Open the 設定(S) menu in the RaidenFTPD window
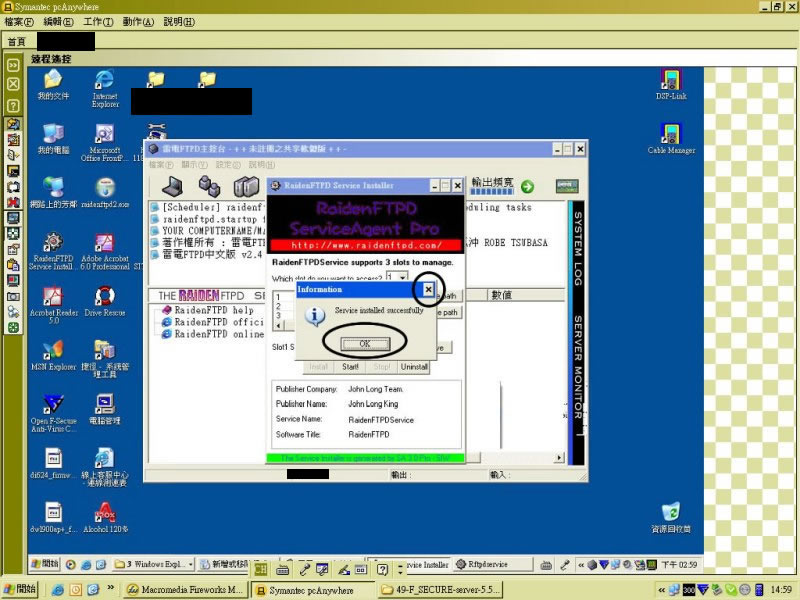Image resolution: width=800 pixels, height=600 pixels. 228,165
